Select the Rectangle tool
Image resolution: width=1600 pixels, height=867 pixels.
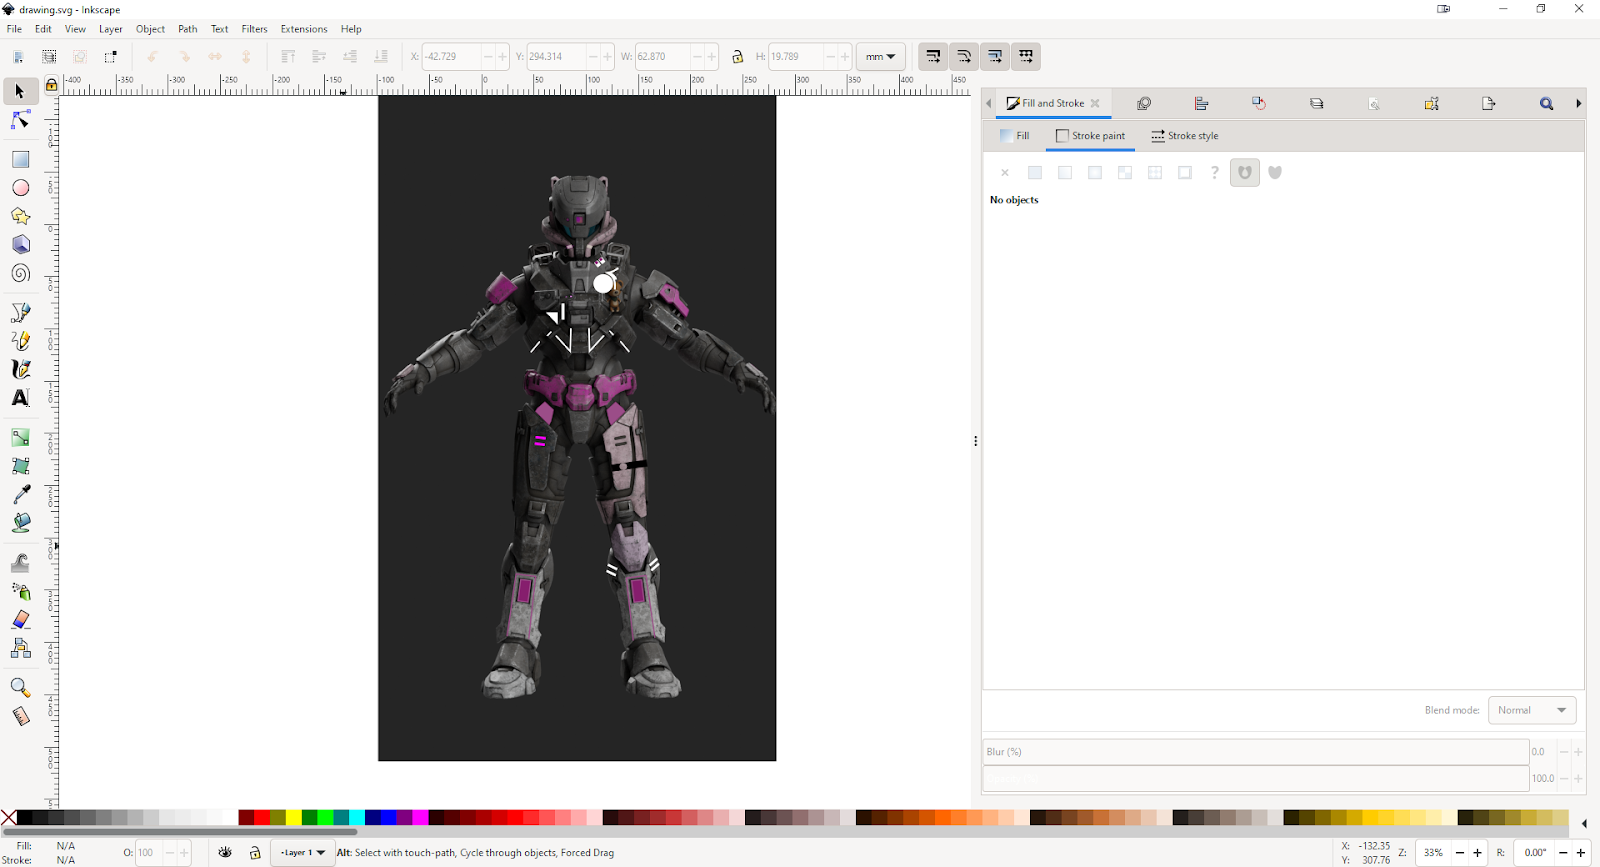(20, 159)
